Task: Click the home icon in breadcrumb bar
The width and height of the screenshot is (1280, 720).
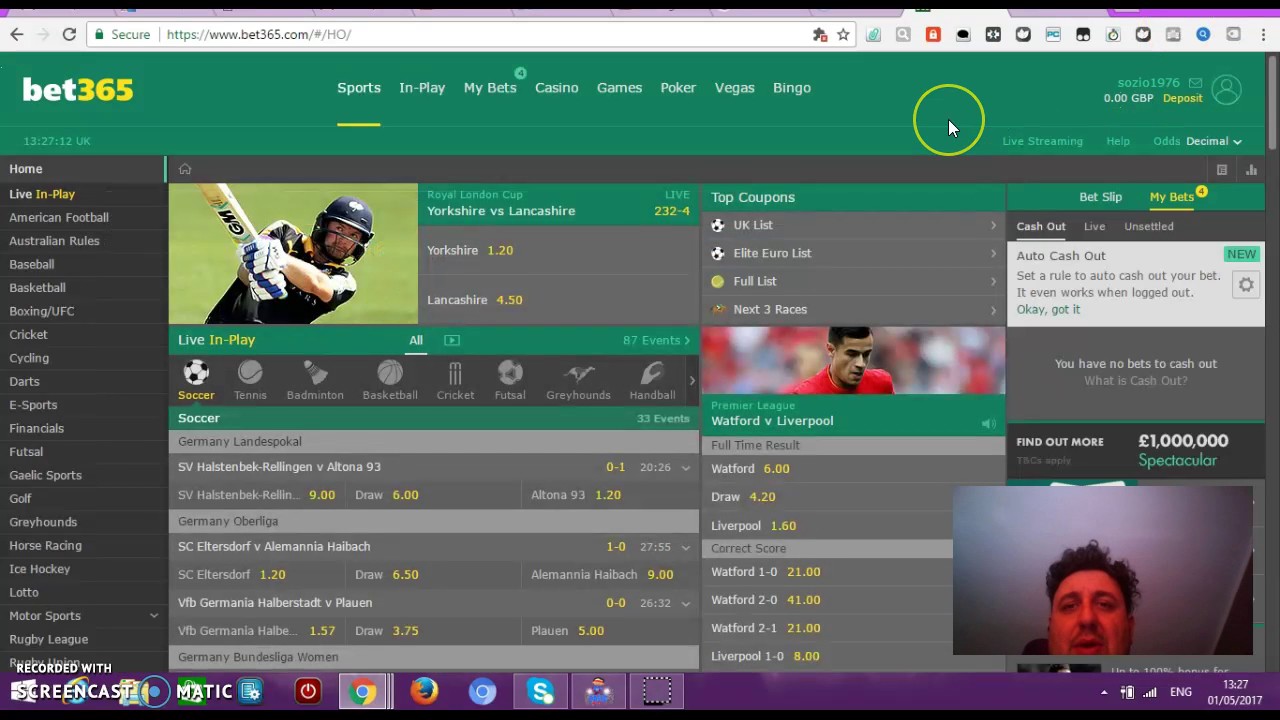Action: [x=185, y=169]
